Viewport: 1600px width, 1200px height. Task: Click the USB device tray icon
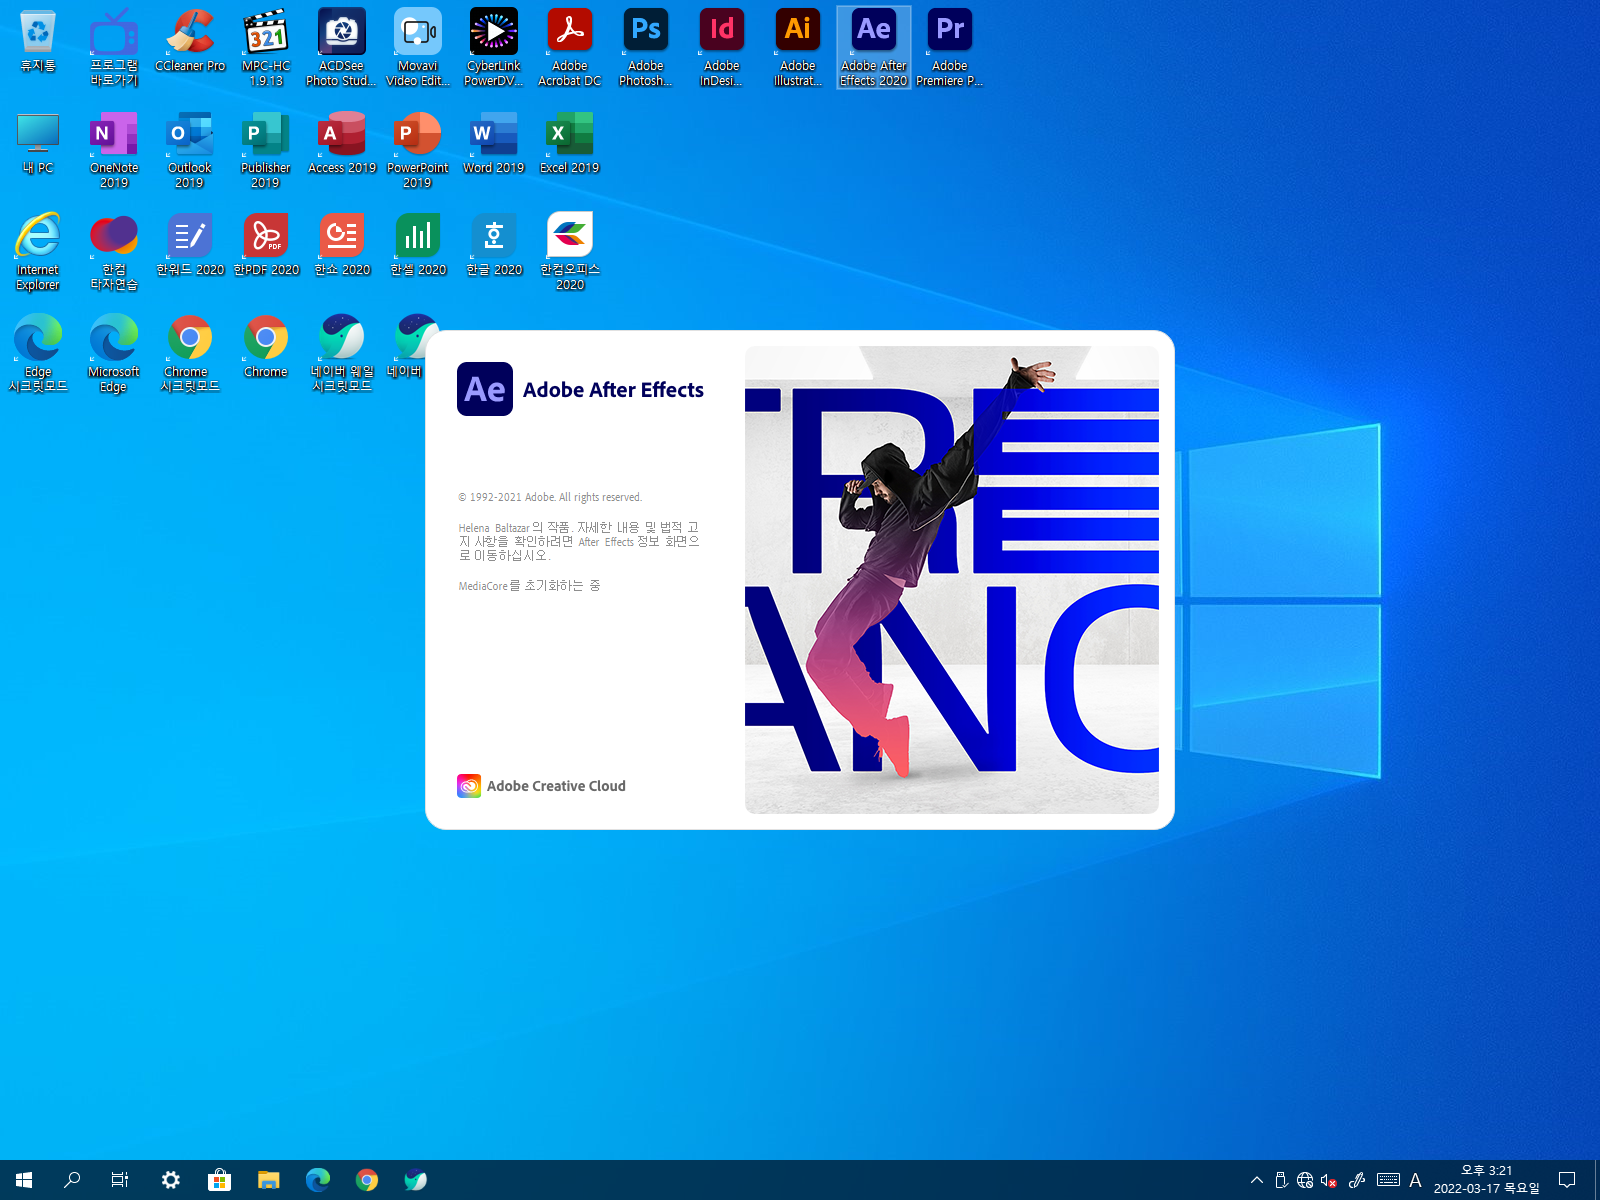tap(1281, 1180)
